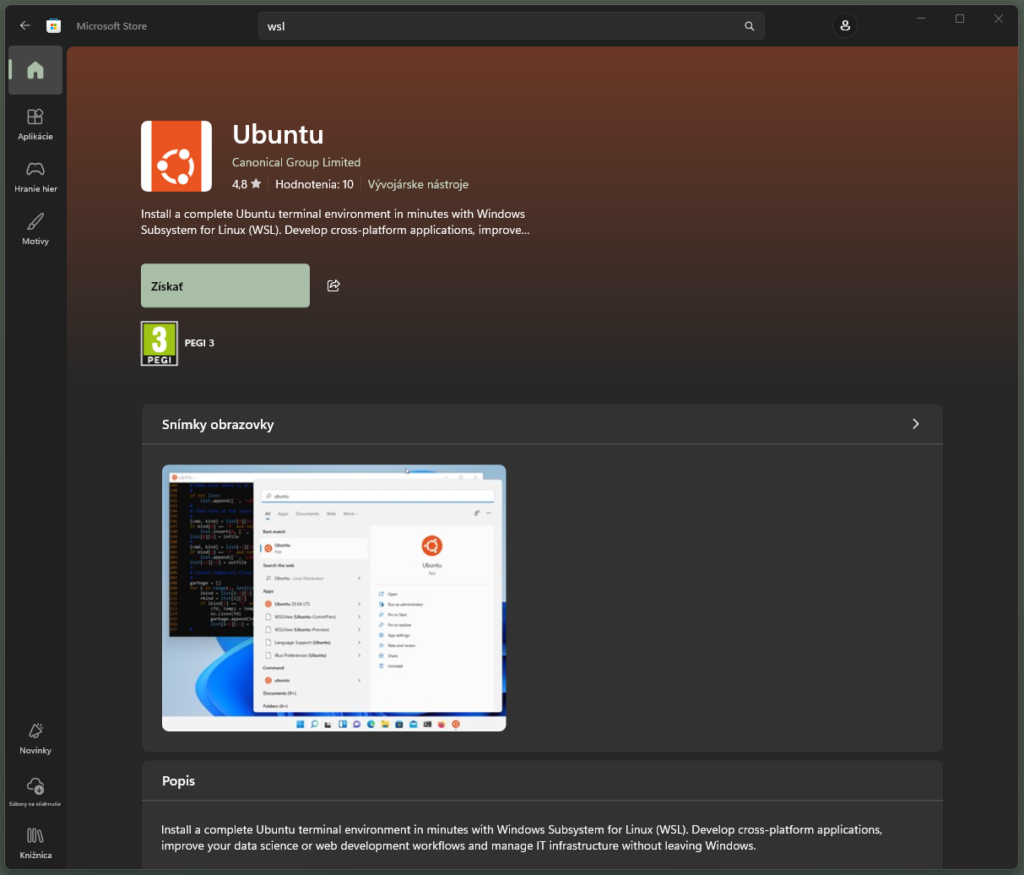
Task: Close the Microsoft Store window
Action: point(998,19)
